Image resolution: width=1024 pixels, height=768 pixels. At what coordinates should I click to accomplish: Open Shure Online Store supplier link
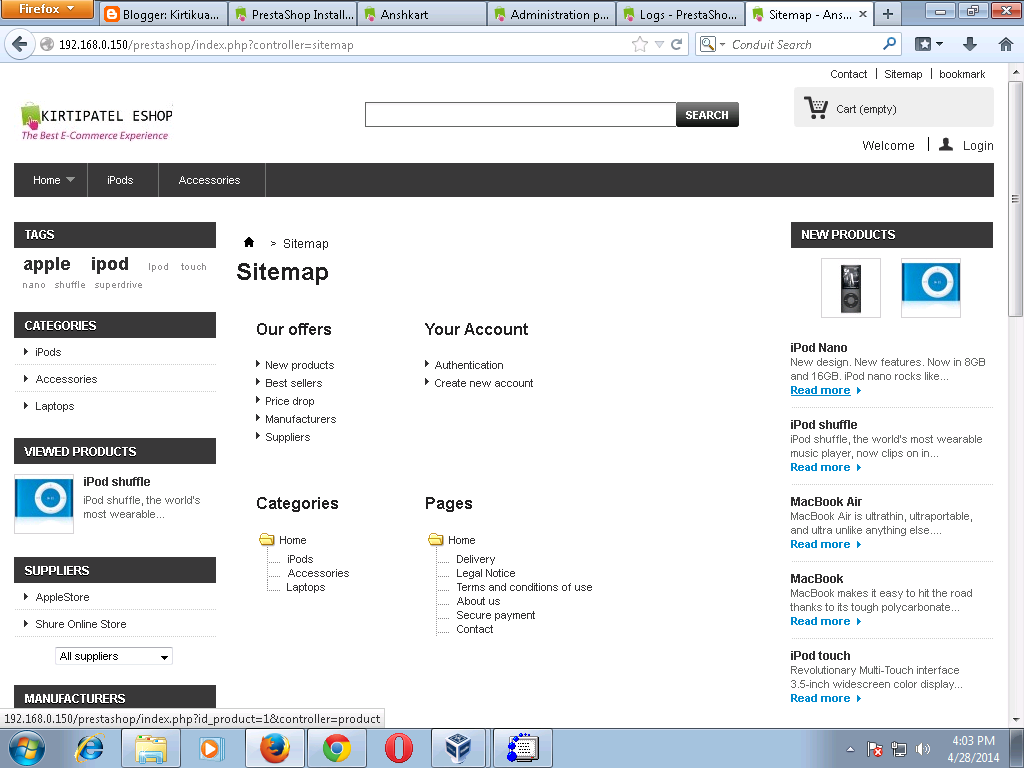(x=81, y=624)
